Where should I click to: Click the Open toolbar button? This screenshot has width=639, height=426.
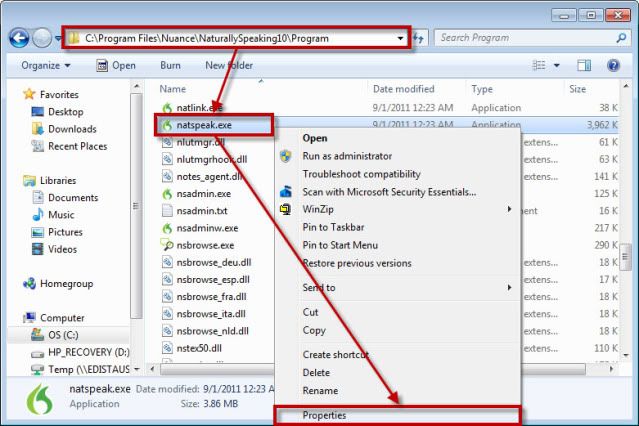pyautogui.click(x=116, y=65)
